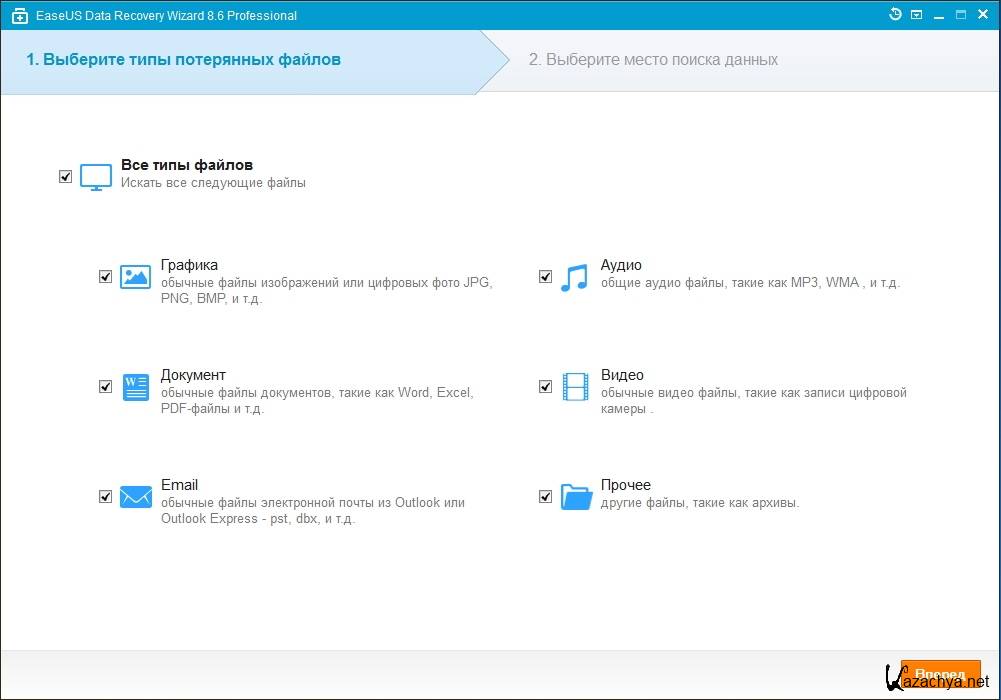Click the Прочее folder icon
Screen dimensions: 1001x700
point(576,496)
